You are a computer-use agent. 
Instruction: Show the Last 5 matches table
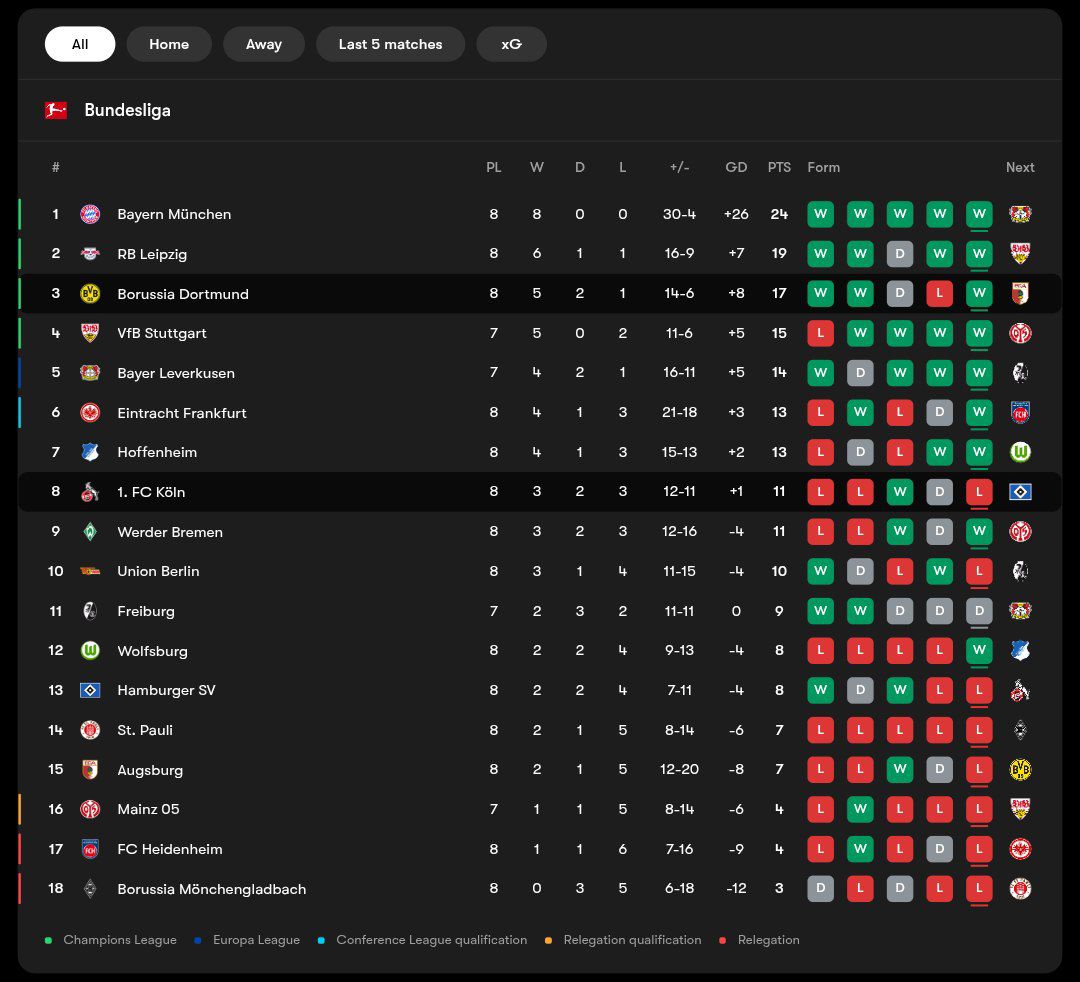pos(390,44)
